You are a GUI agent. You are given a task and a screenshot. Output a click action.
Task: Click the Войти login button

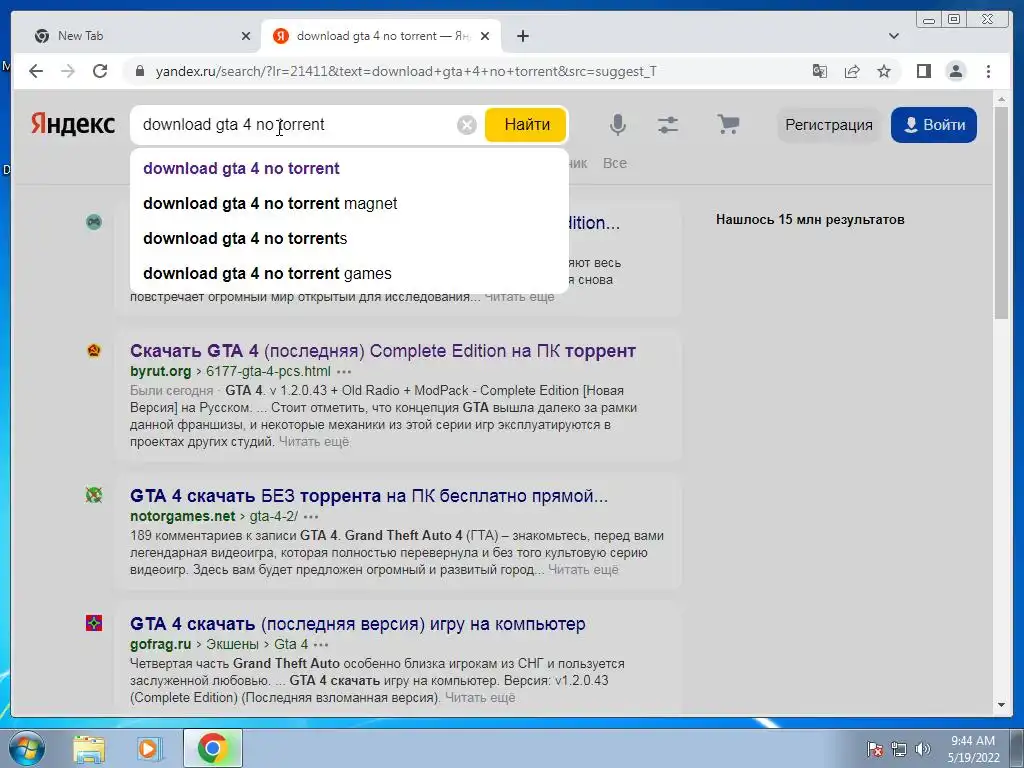(x=934, y=125)
